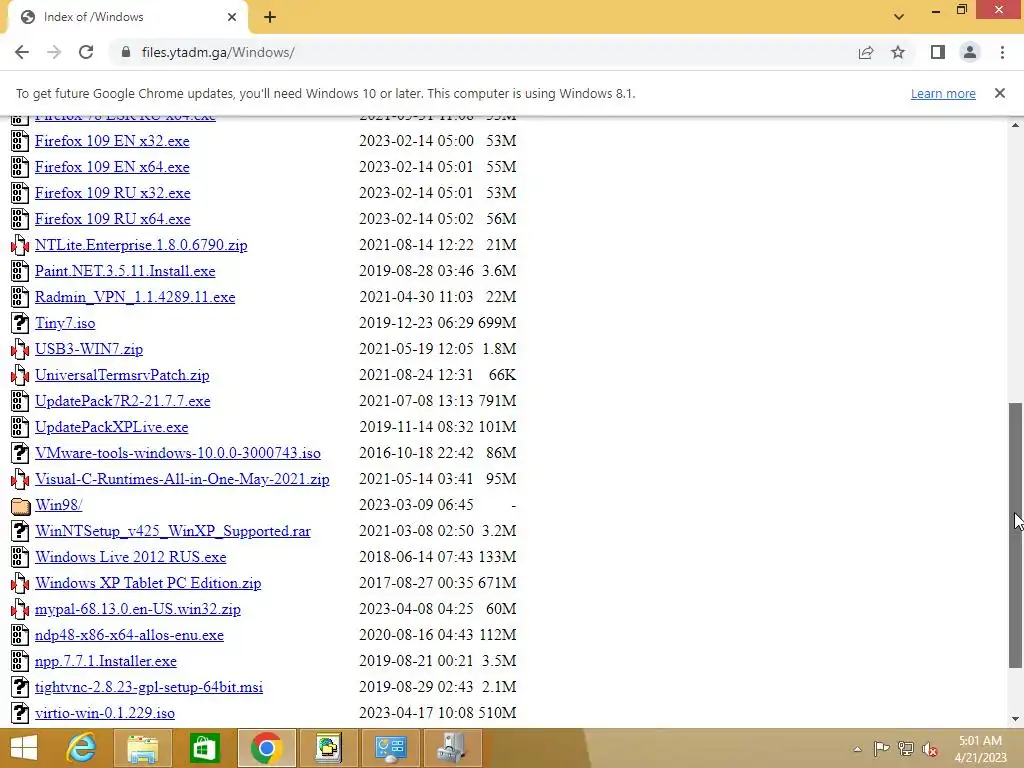This screenshot has width=1024, height=768.
Task: Click archive icon beside NTLite.Enterprise zip
Action: point(20,245)
